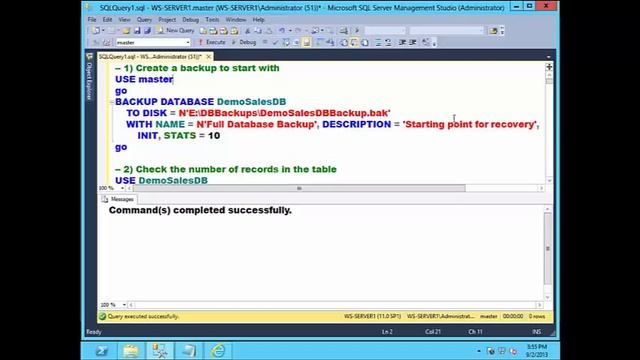640x360 pixels.
Task: Open the File menu
Action: 92,20
